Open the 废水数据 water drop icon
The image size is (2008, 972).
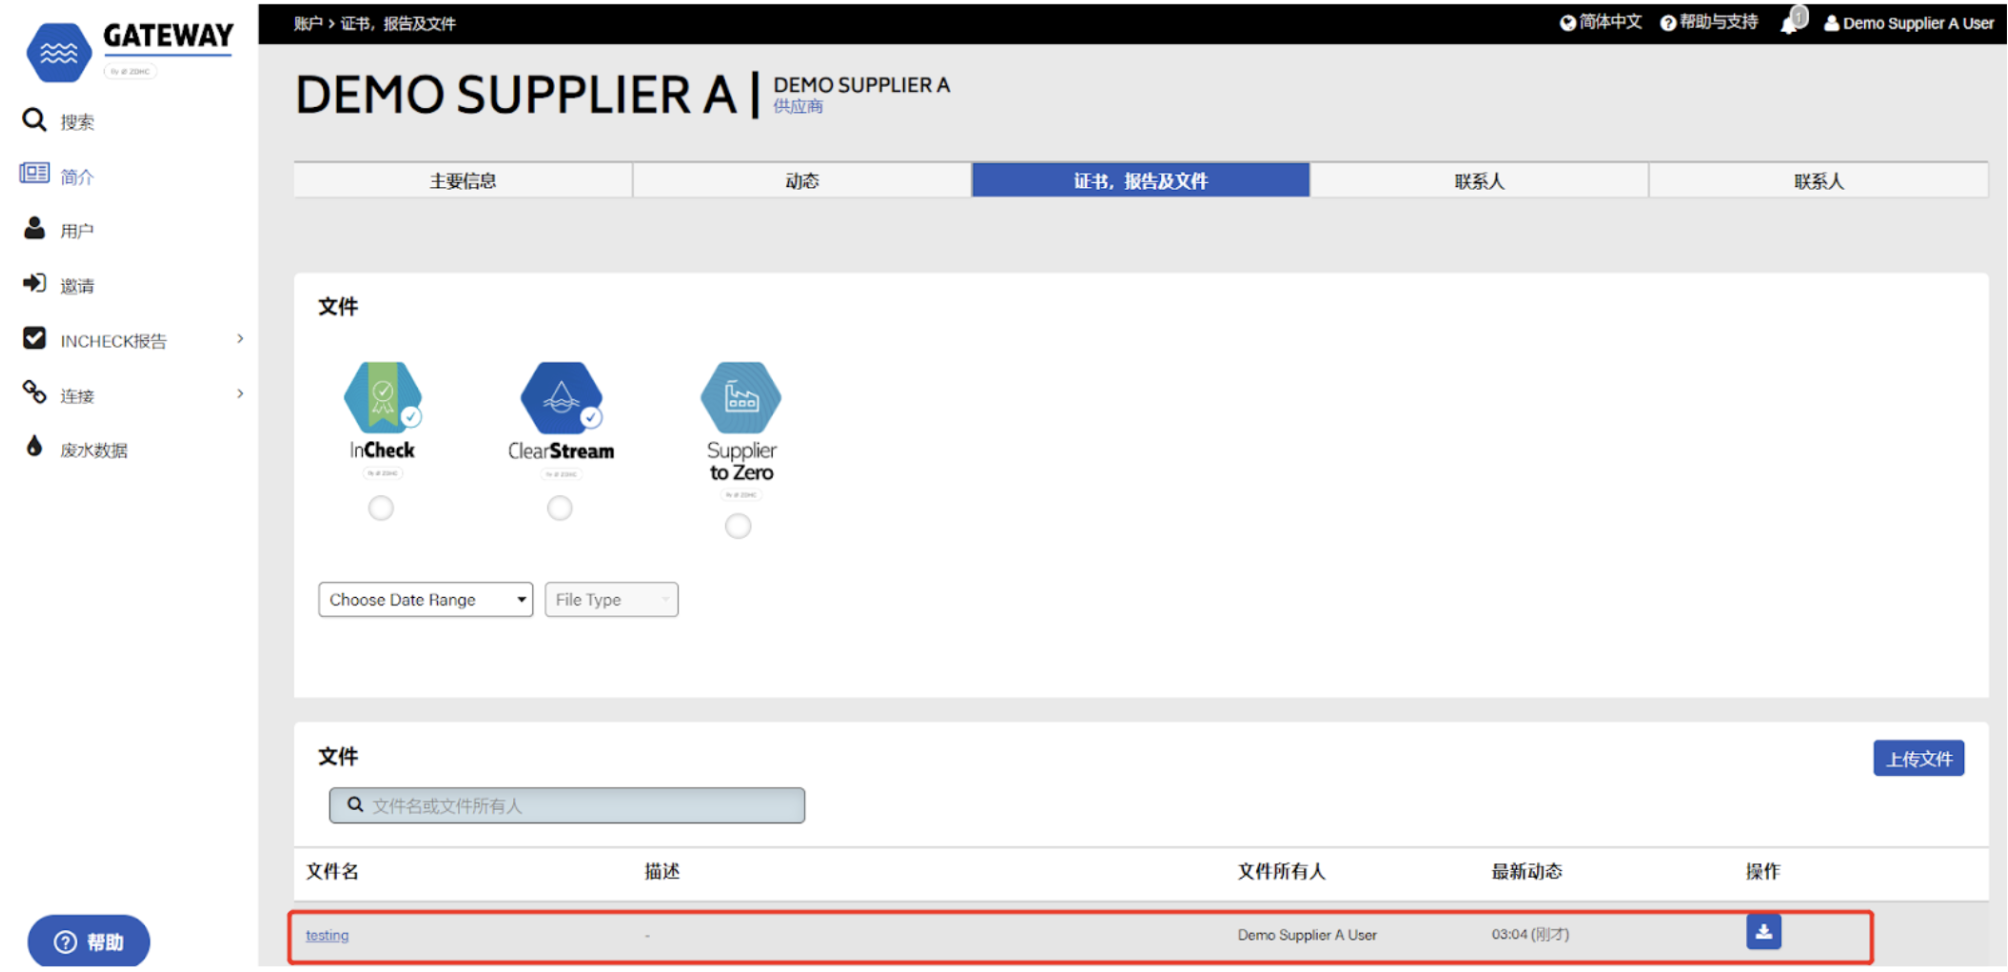coord(34,447)
